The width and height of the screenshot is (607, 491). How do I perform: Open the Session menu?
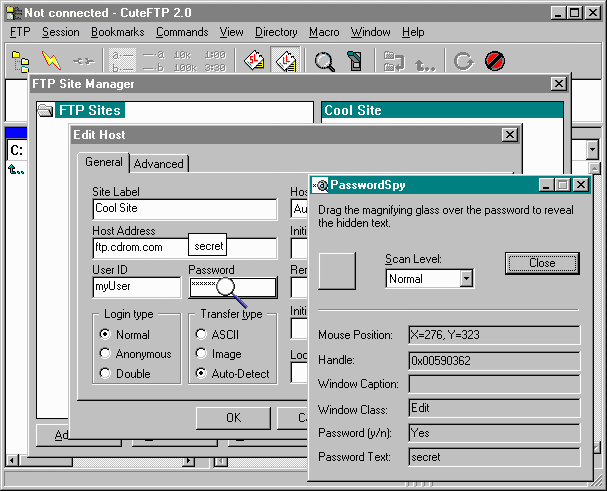pos(61,32)
